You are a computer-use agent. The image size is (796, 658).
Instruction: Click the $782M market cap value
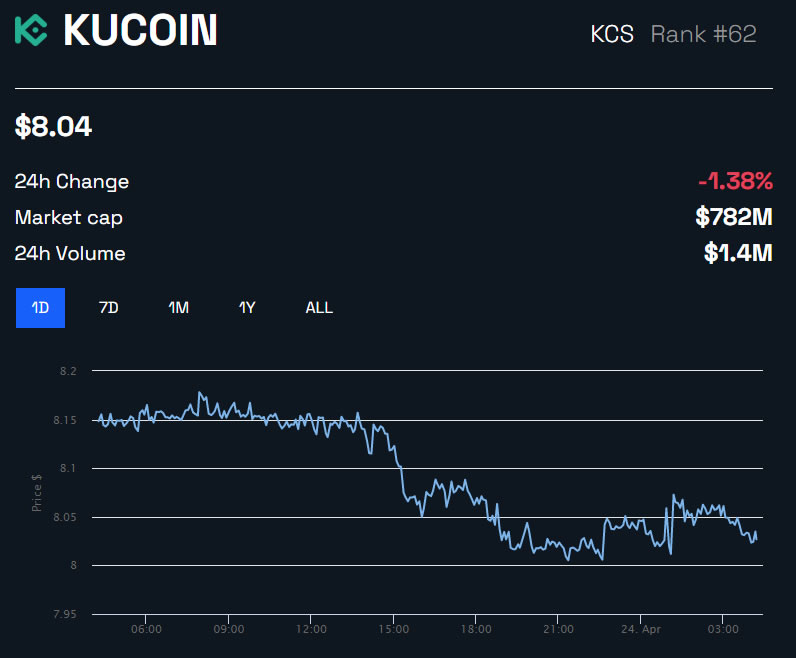pos(734,217)
